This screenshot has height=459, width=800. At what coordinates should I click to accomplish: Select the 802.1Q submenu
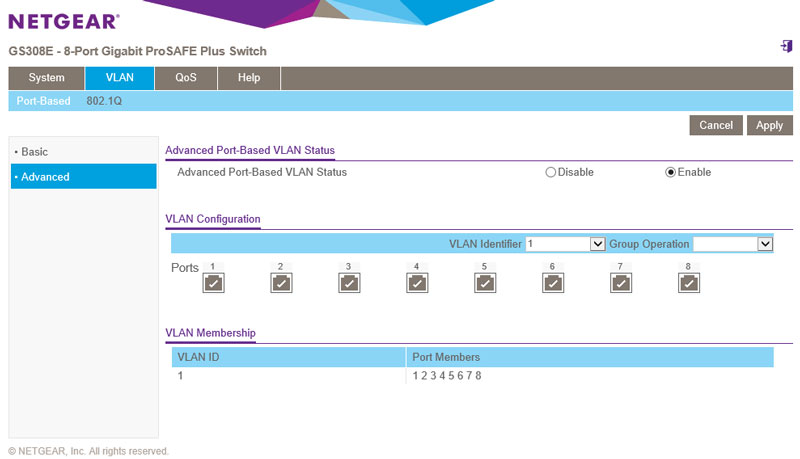click(x=104, y=101)
